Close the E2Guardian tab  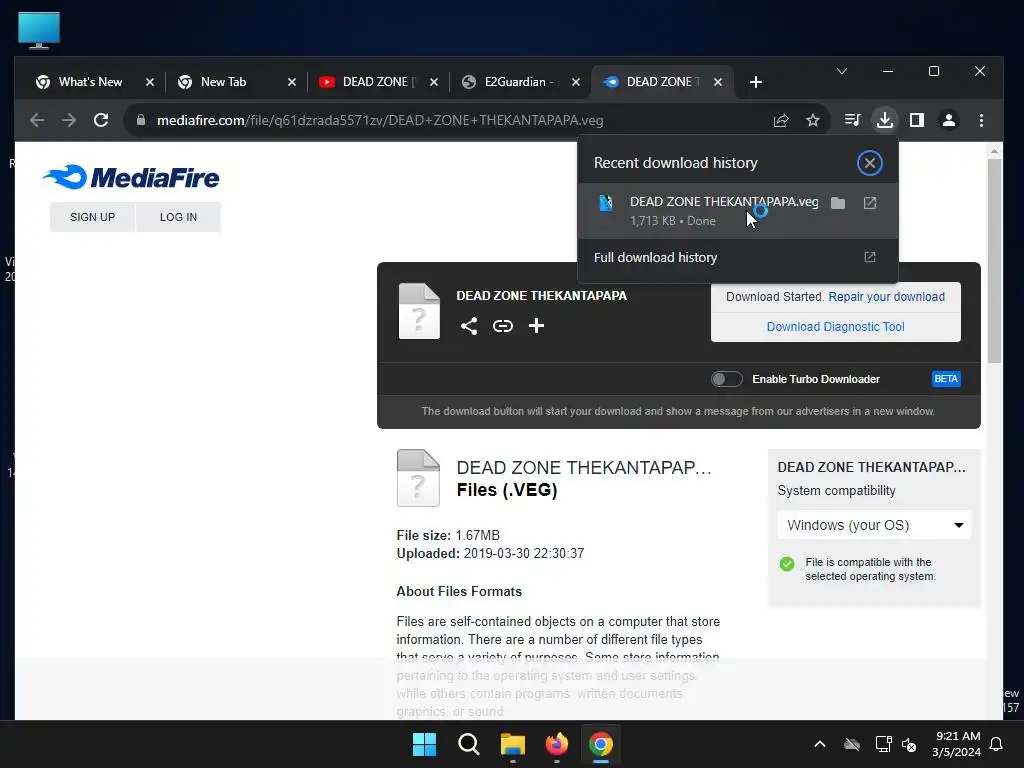coord(575,82)
